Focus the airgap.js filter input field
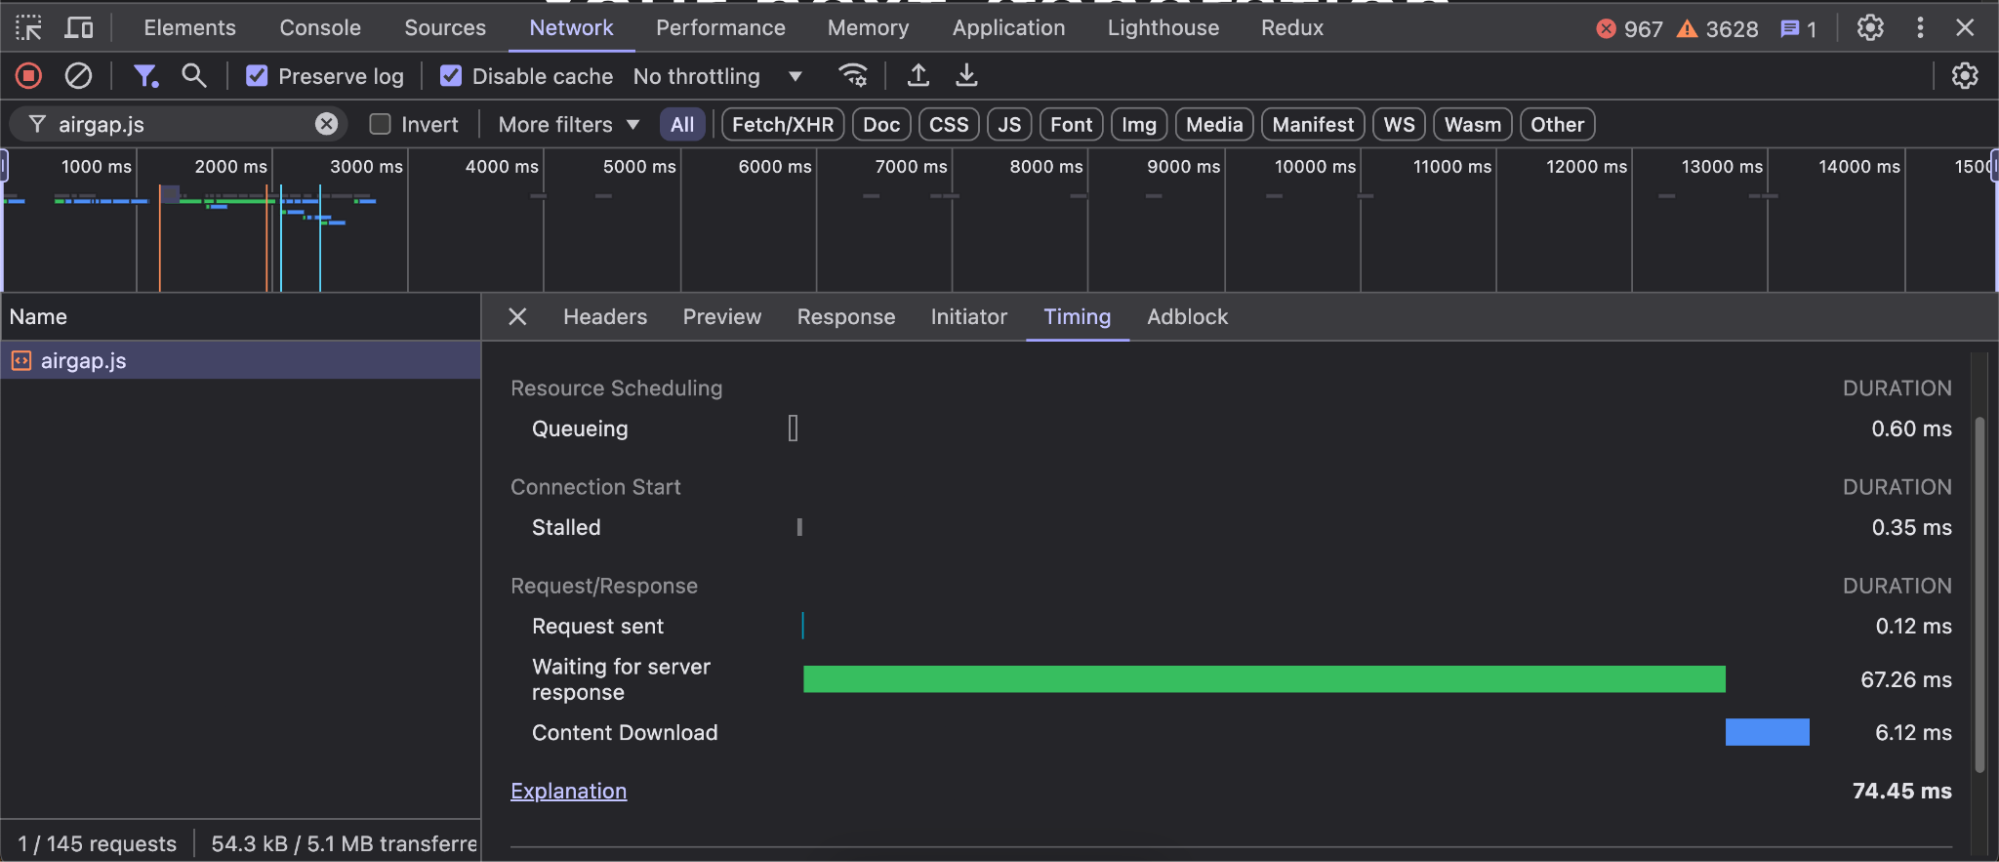1999x862 pixels. [x=180, y=124]
